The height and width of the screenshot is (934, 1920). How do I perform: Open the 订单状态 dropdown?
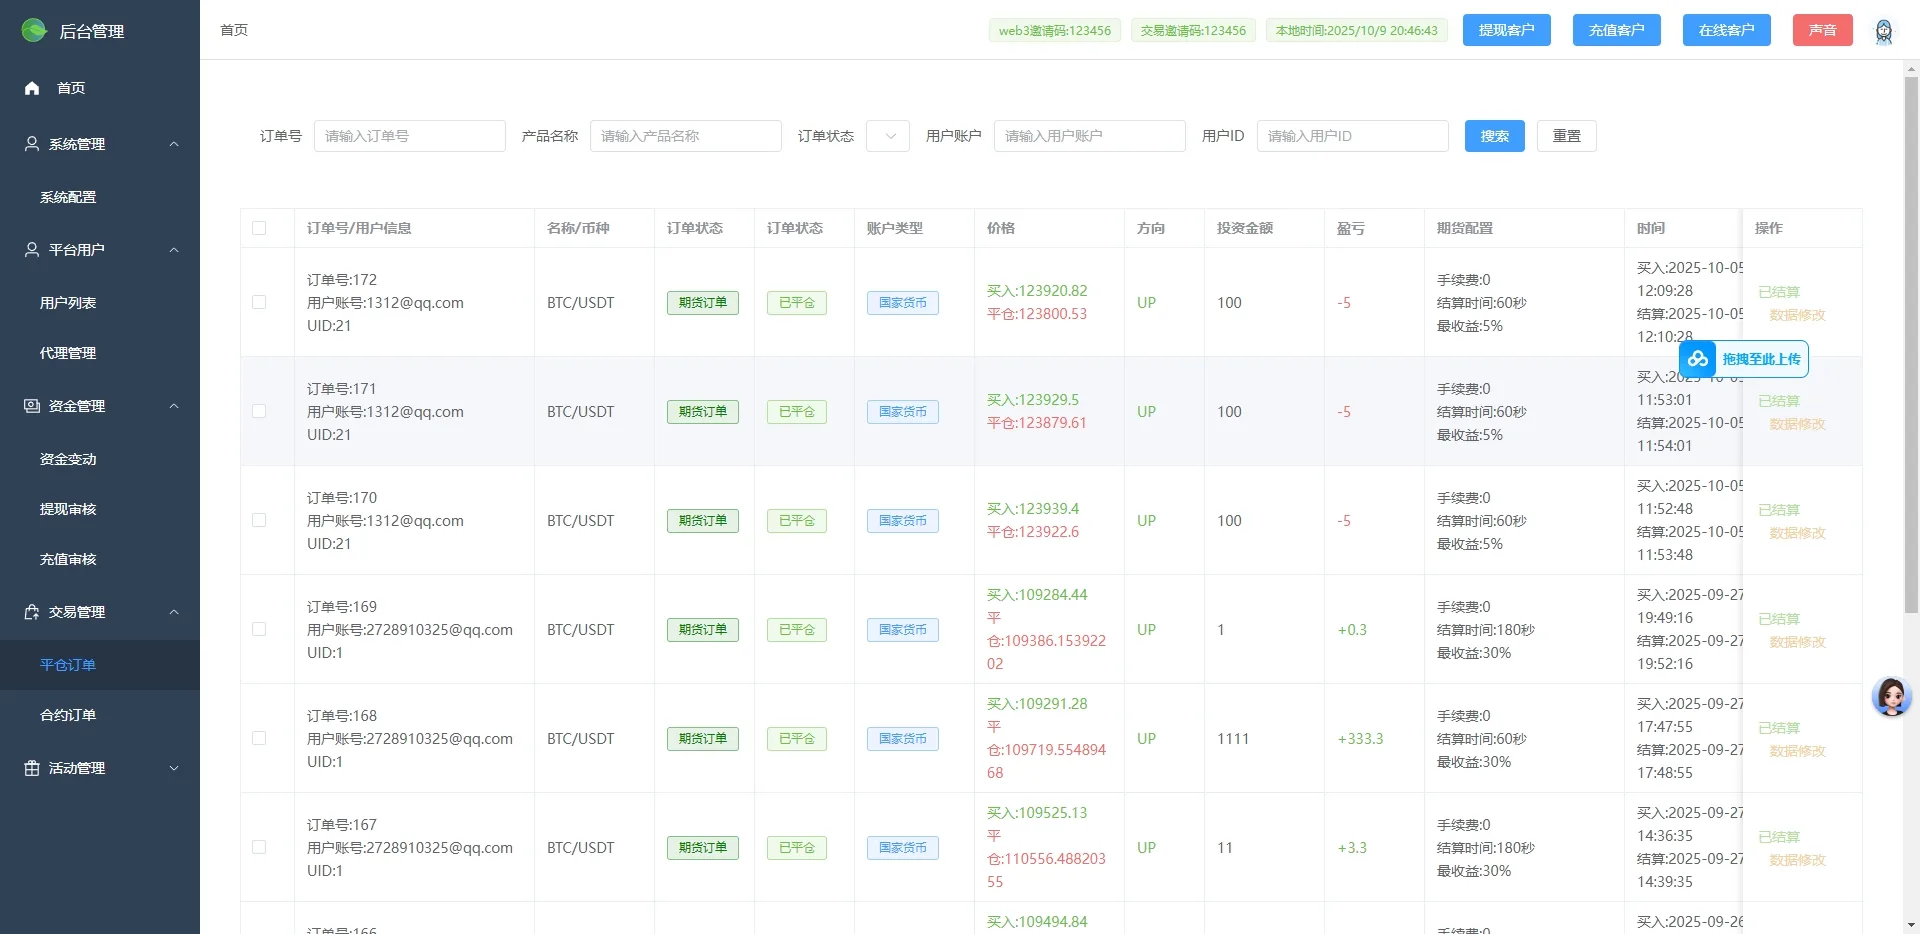coord(886,136)
